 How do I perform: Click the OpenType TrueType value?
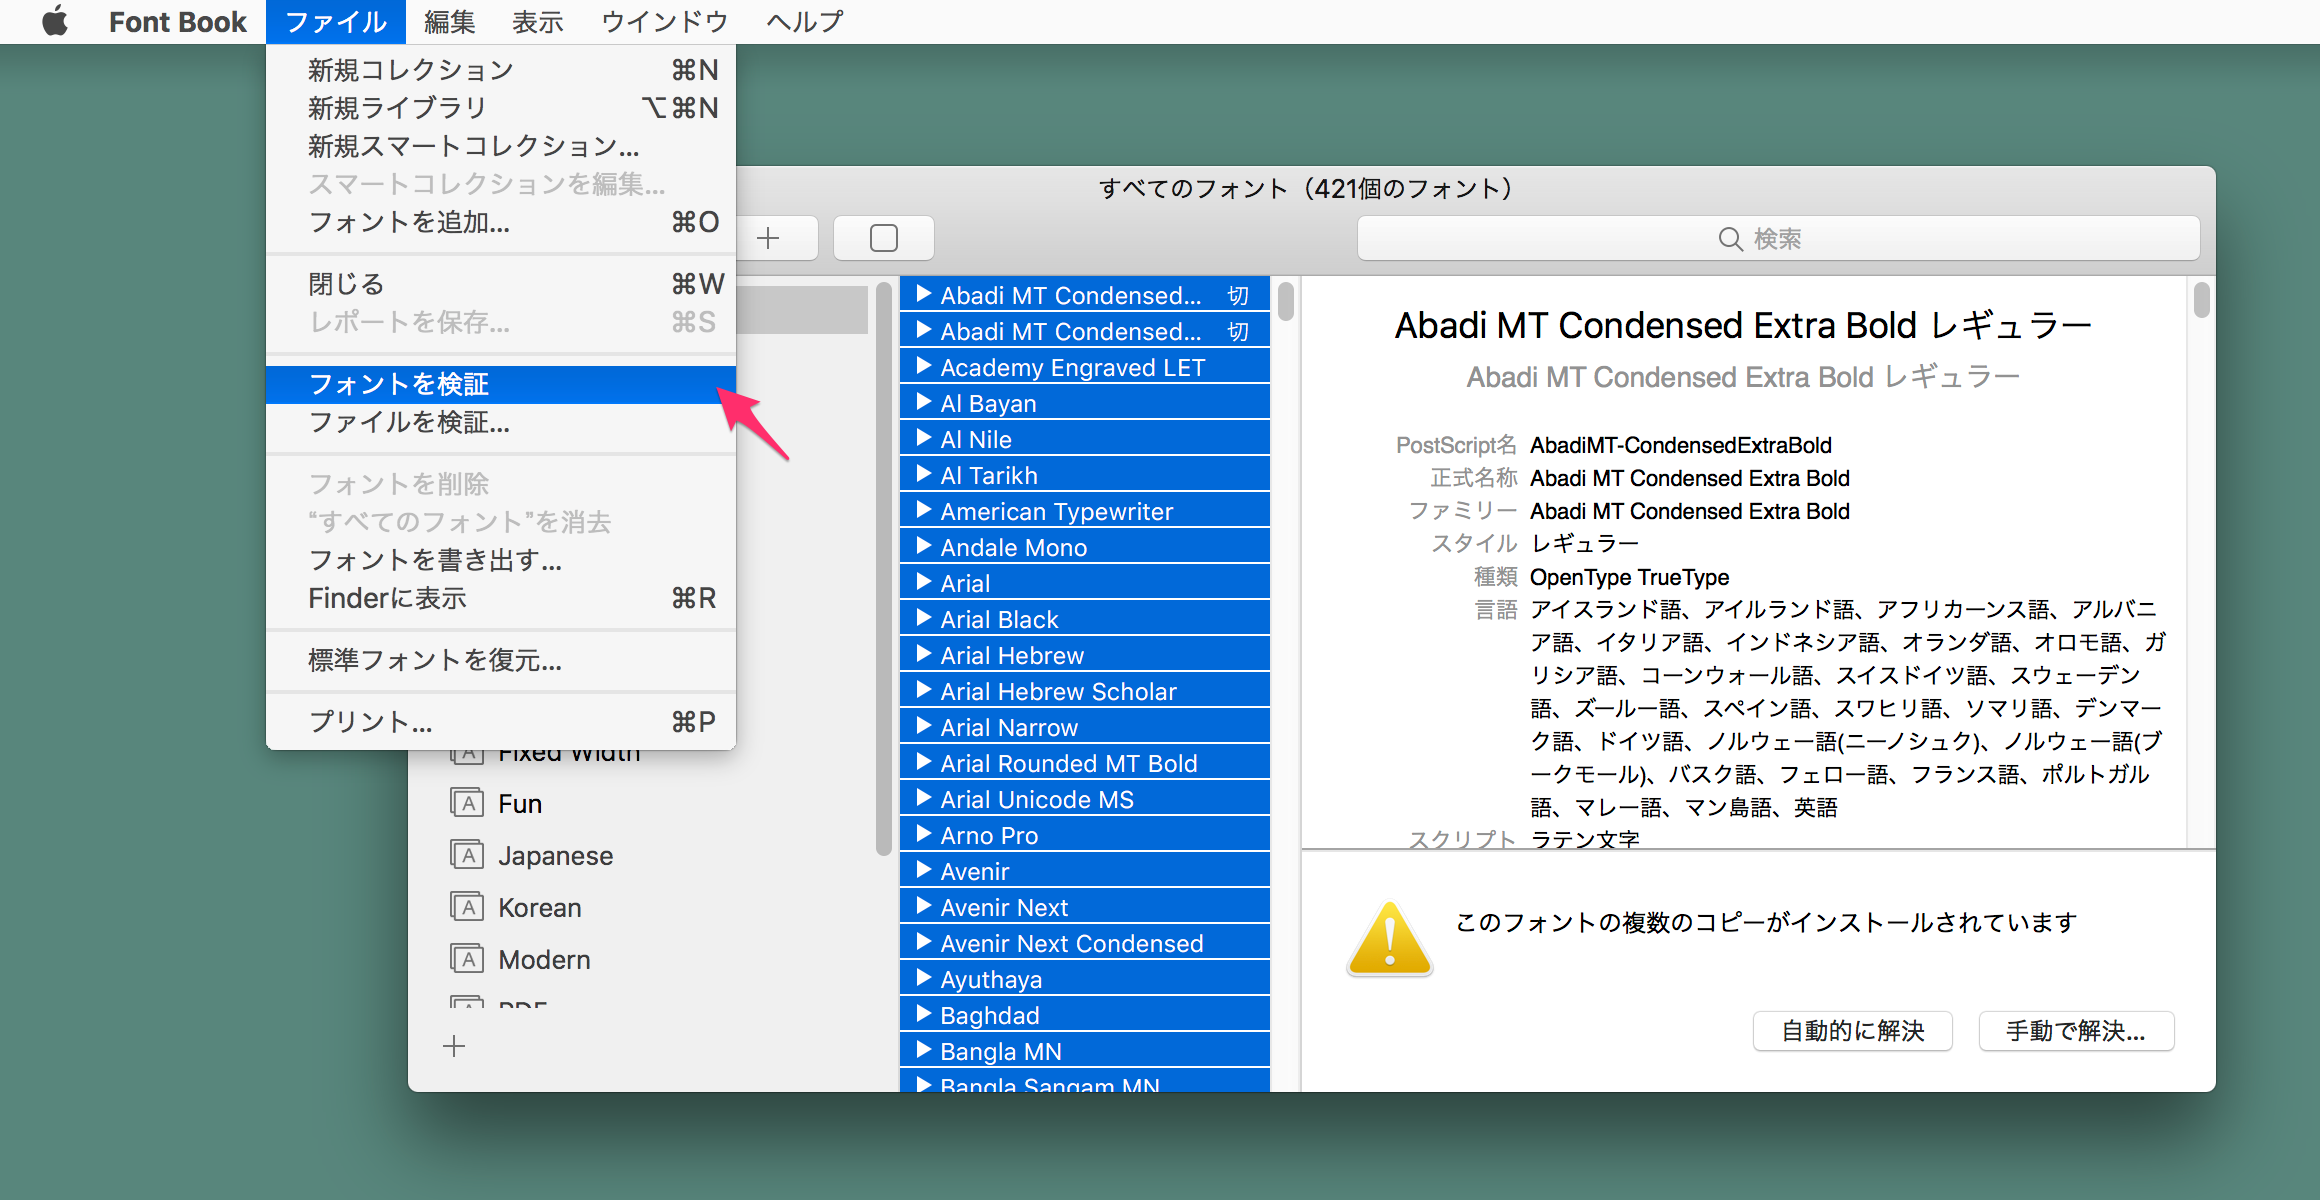pyautogui.click(x=1629, y=577)
